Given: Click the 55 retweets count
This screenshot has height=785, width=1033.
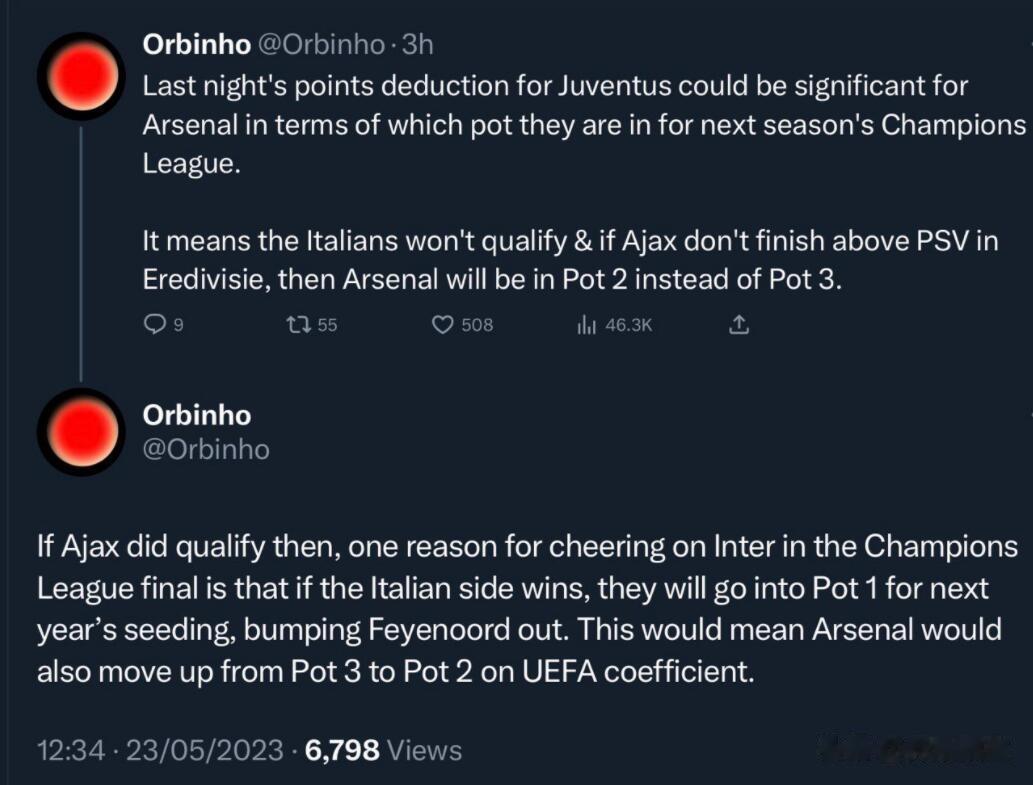Looking at the screenshot, I should 327,325.
